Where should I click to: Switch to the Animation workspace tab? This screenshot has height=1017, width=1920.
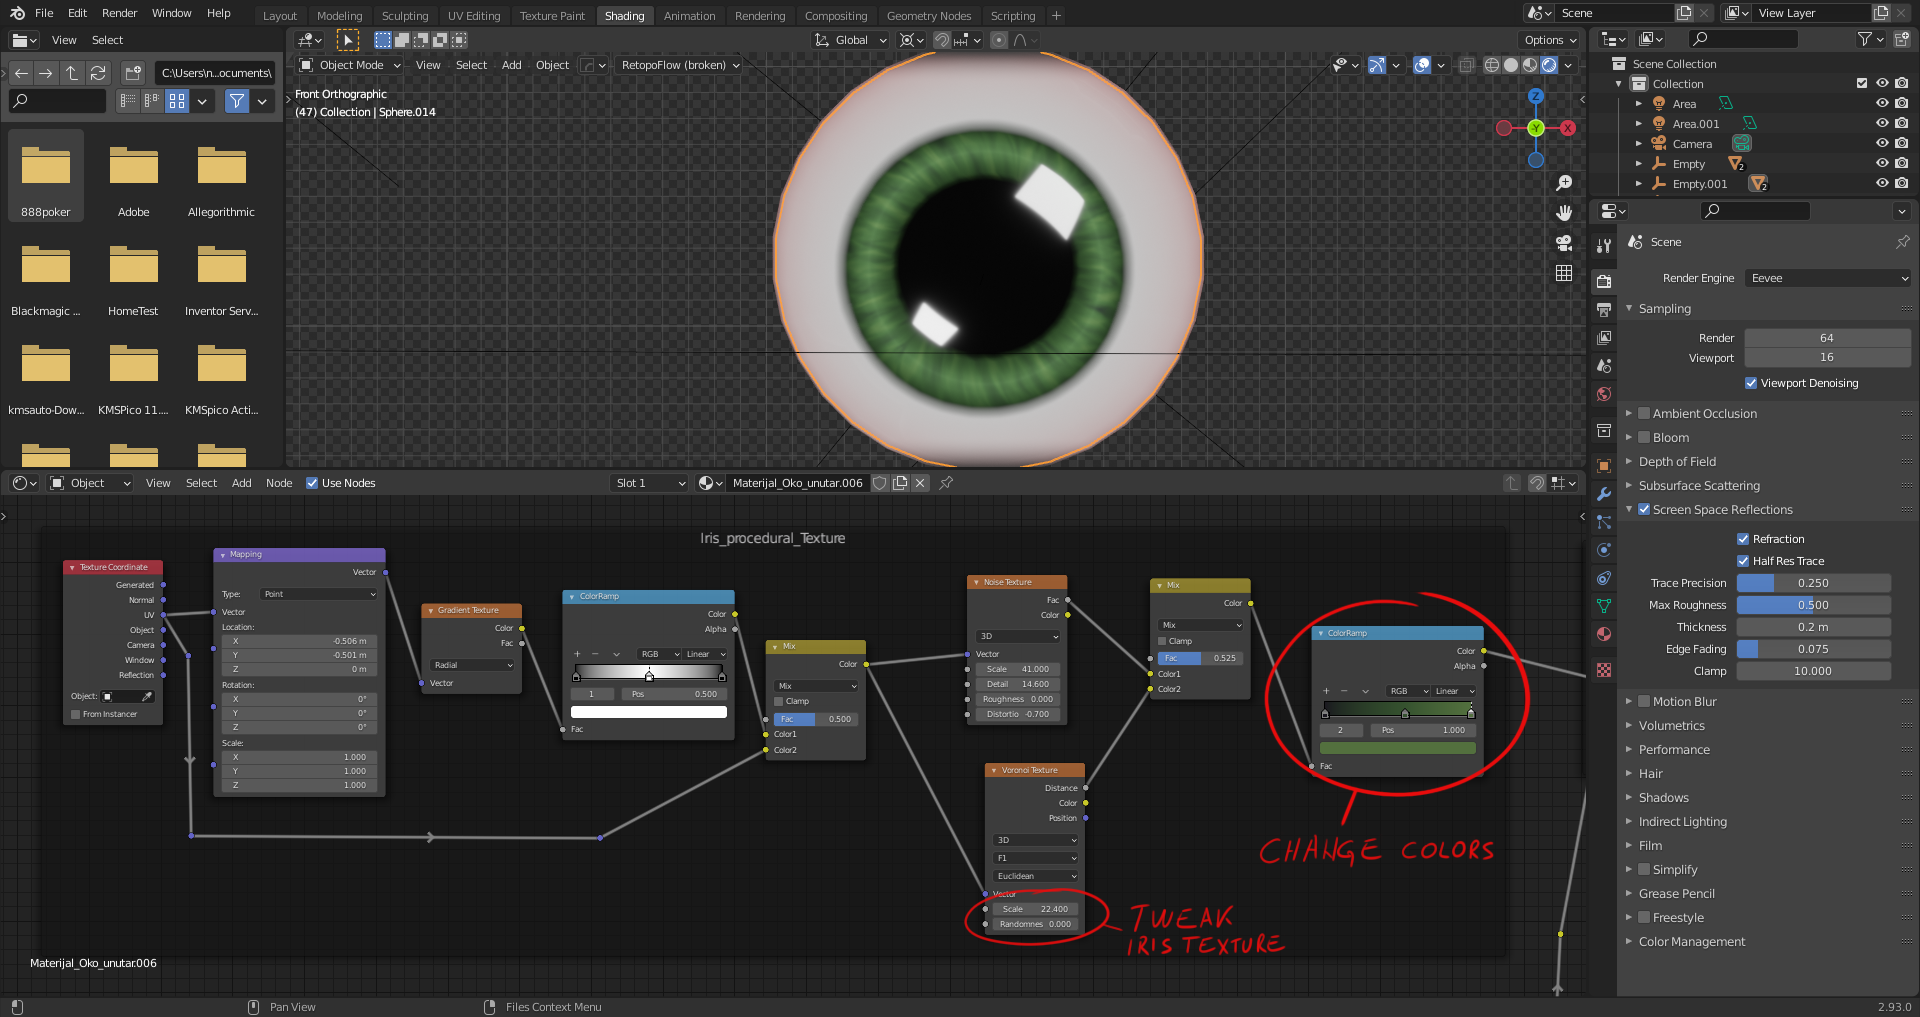[689, 15]
